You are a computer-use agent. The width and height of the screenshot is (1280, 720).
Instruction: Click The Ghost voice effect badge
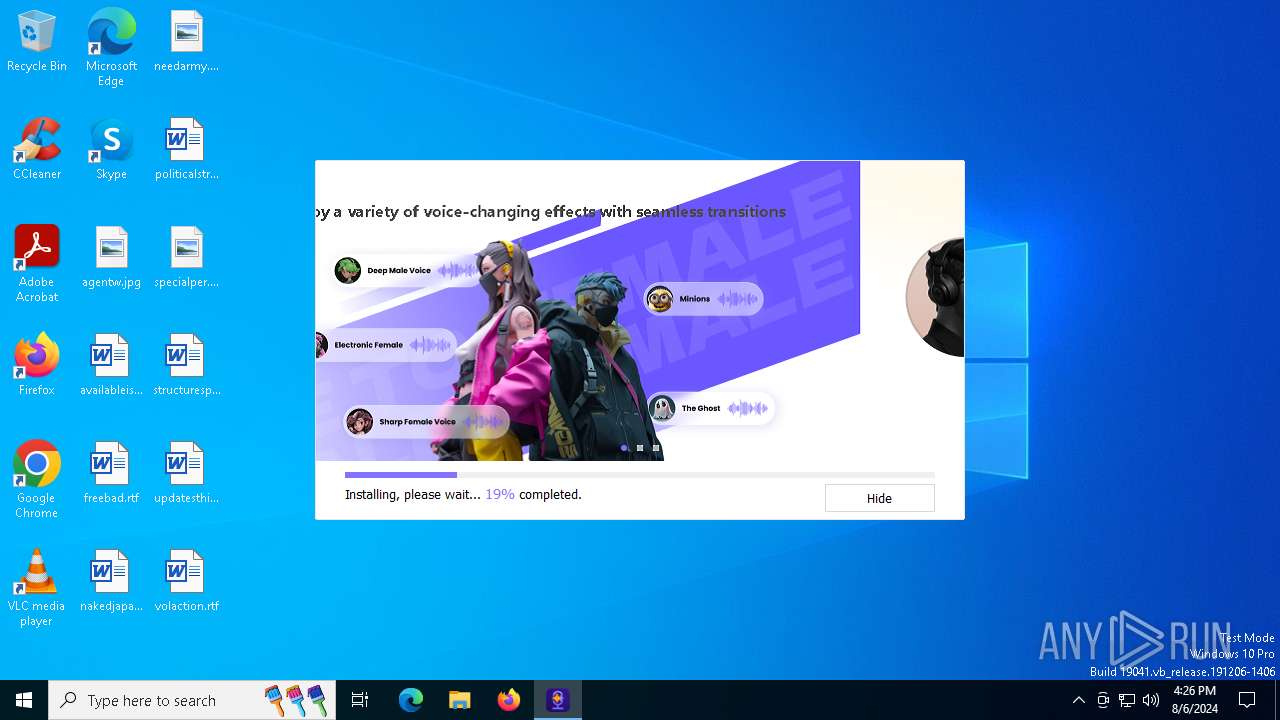[x=710, y=408]
